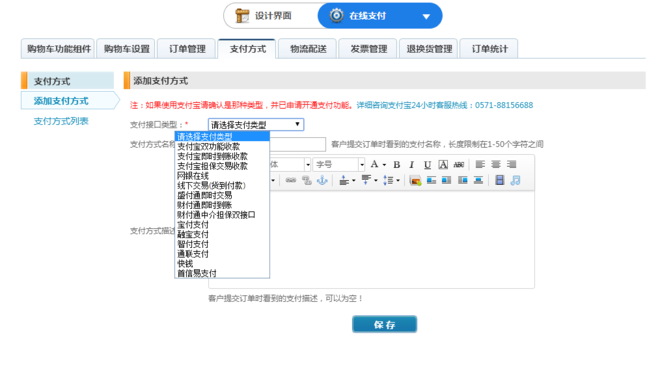The width and height of the screenshot is (660, 376).
Task: Toggle bold formatting in the editor
Action: (x=397, y=165)
